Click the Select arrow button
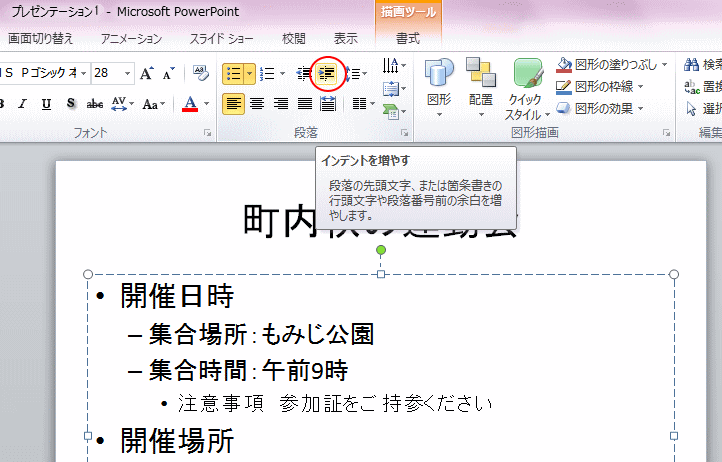 tap(702, 109)
